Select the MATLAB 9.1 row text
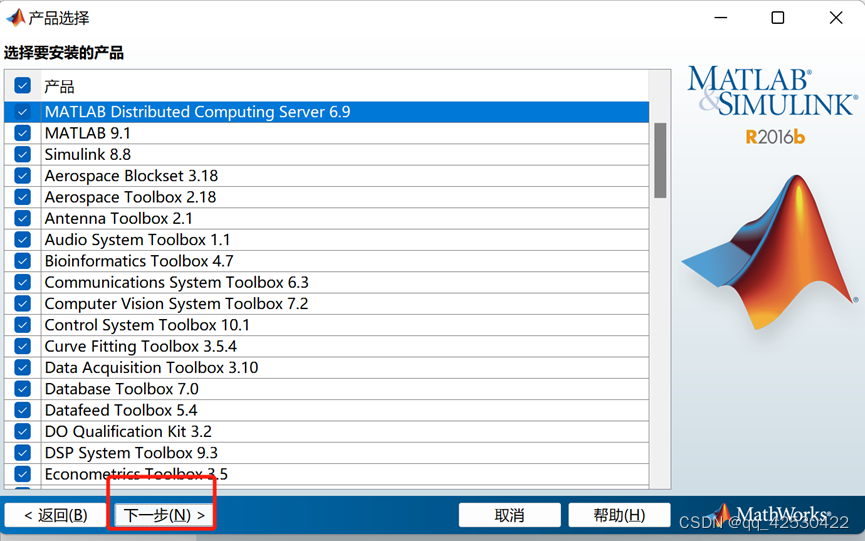 (88, 133)
